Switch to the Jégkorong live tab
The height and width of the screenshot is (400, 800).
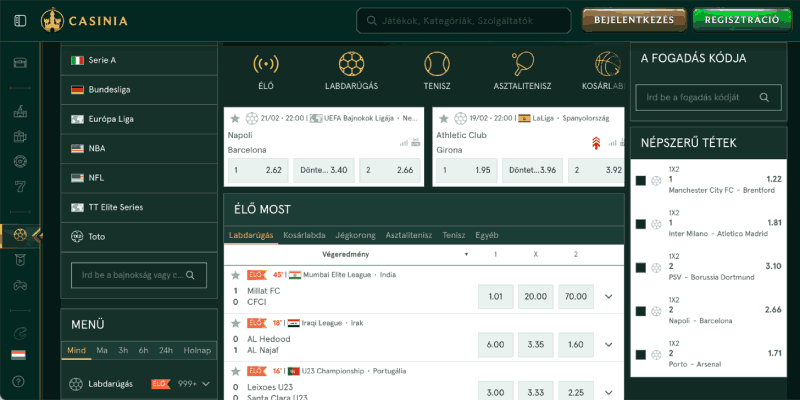click(356, 235)
